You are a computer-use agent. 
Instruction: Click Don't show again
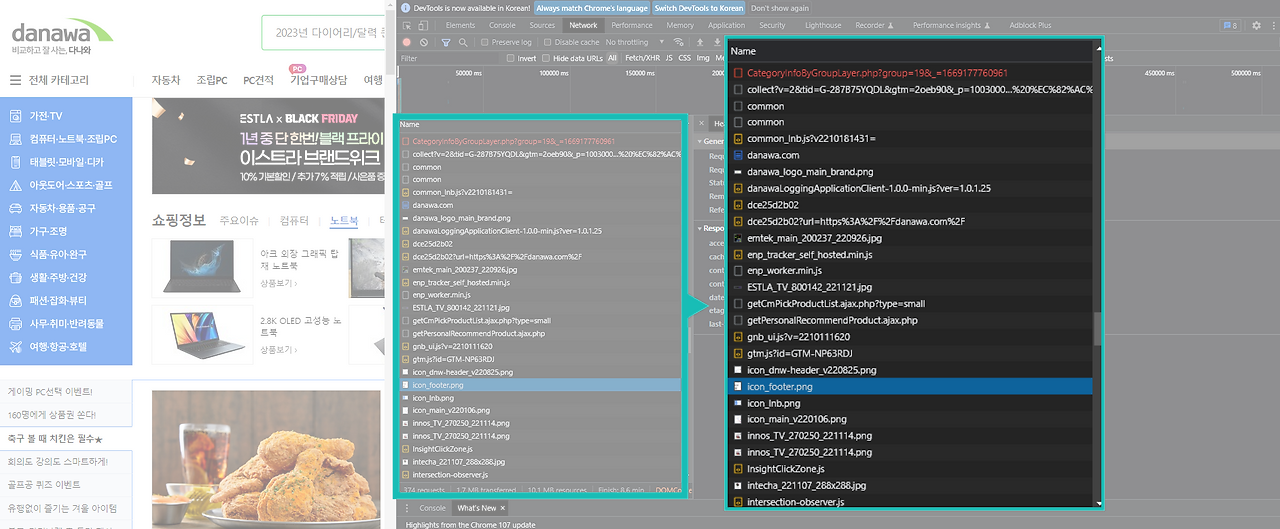[779, 7]
